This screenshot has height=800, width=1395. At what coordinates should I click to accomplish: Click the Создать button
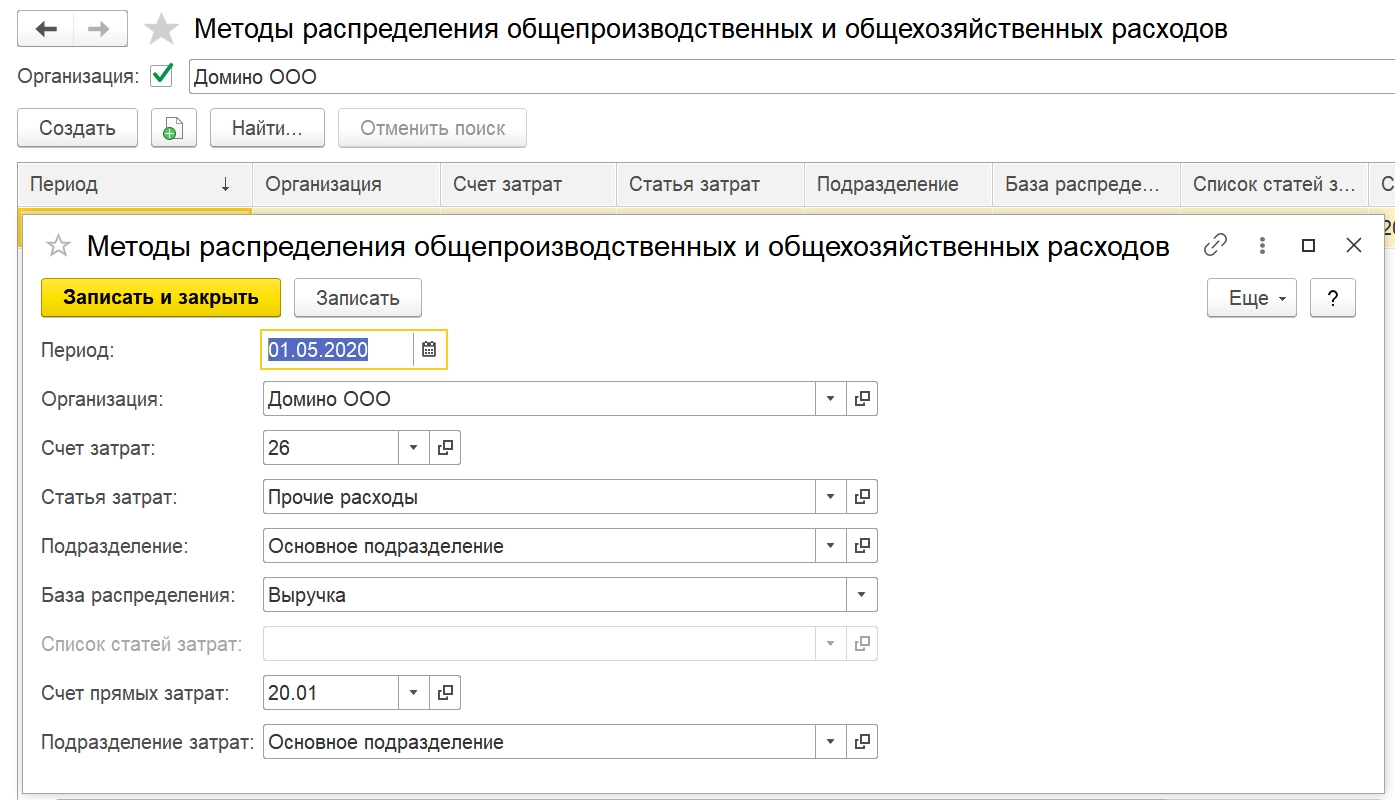click(77, 128)
